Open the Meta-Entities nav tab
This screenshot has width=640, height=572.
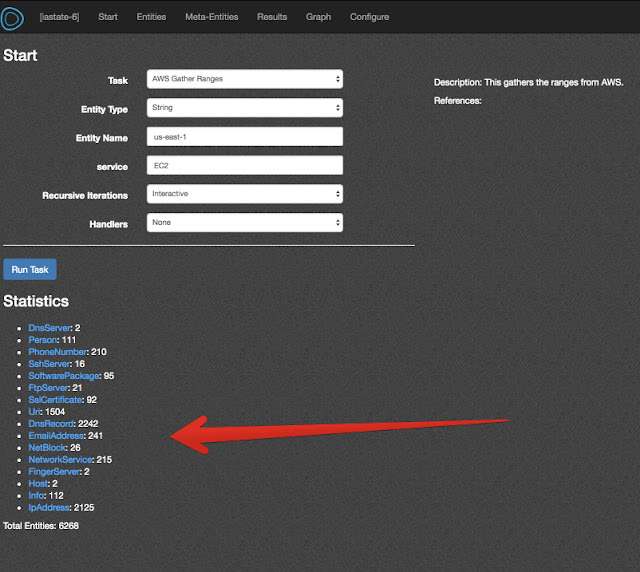click(x=211, y=17)
